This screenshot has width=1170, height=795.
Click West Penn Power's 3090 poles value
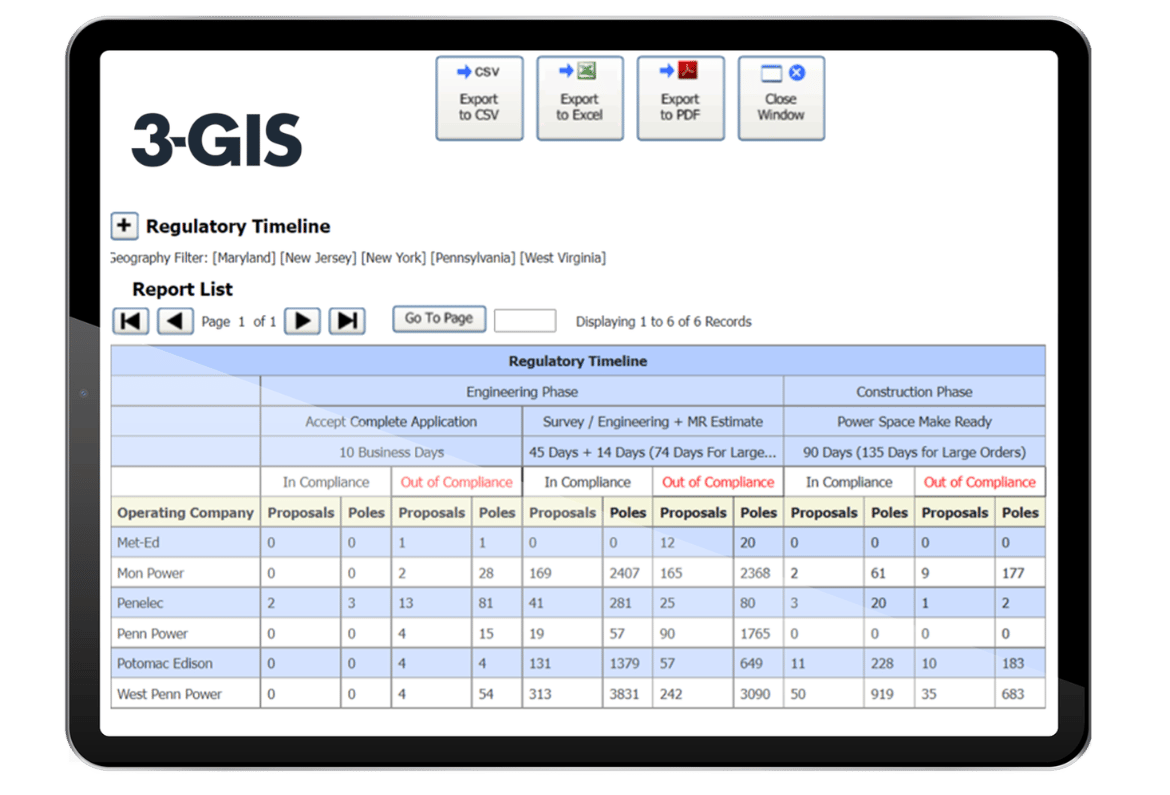pyautogui.click(x=754, y=694)
